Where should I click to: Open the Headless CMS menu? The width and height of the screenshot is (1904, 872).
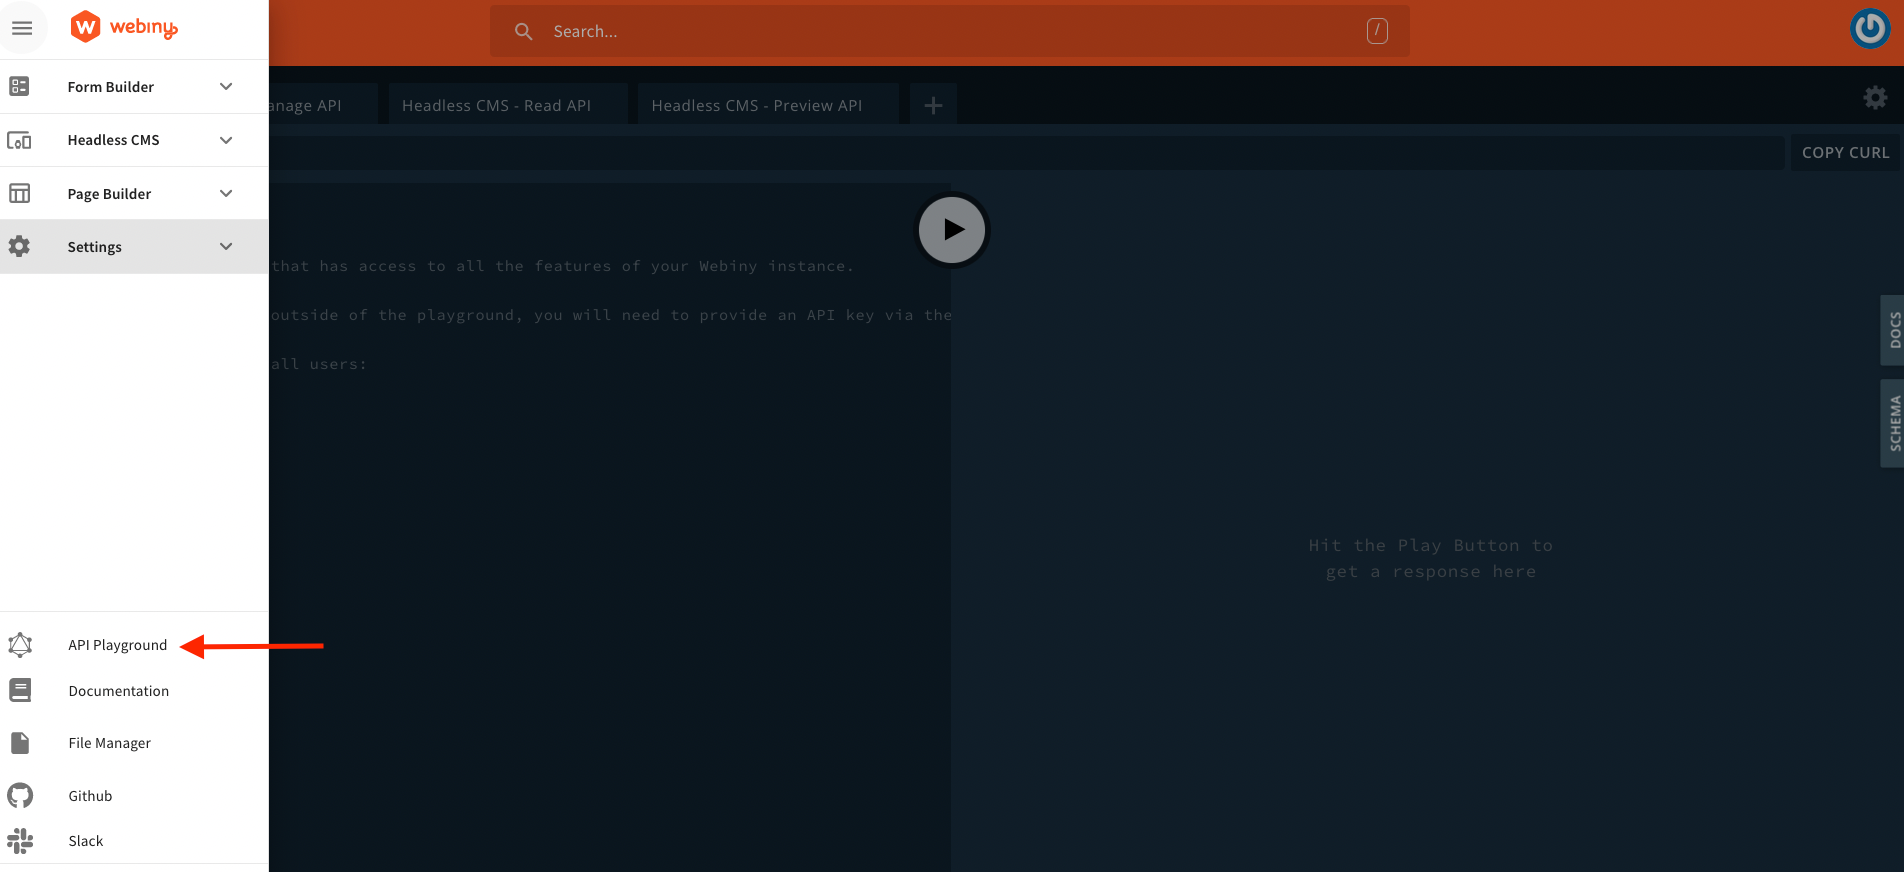pyautogui.click(x=134, y=140)
